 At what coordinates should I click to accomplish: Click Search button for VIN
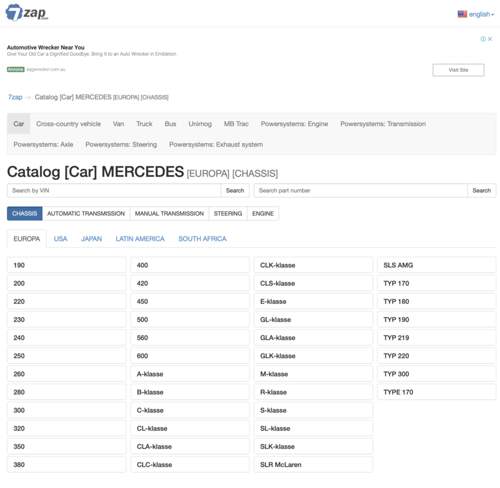tap(235, 190)
